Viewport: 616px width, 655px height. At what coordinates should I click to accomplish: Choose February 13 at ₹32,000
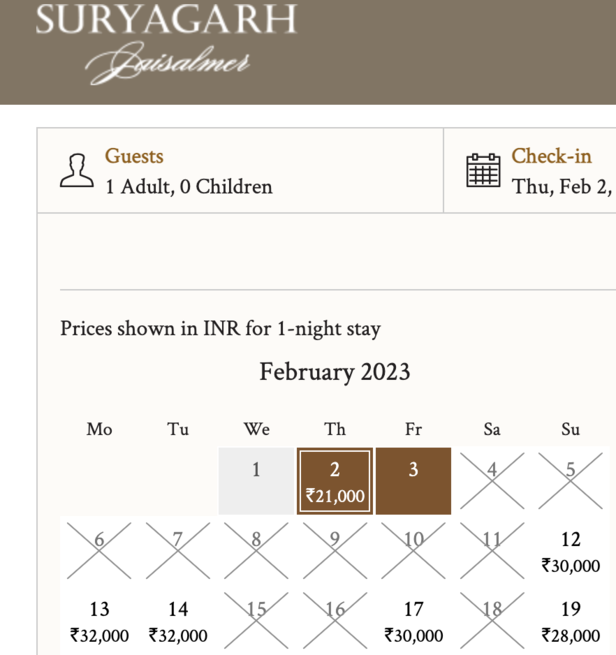tap(99, 621)
